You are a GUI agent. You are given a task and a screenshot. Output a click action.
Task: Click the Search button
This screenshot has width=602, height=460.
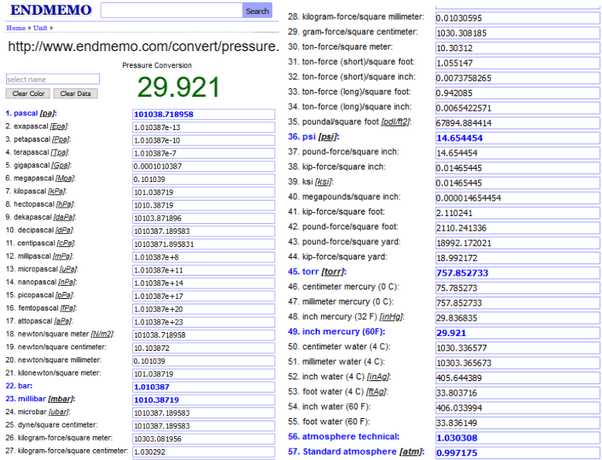257,11
